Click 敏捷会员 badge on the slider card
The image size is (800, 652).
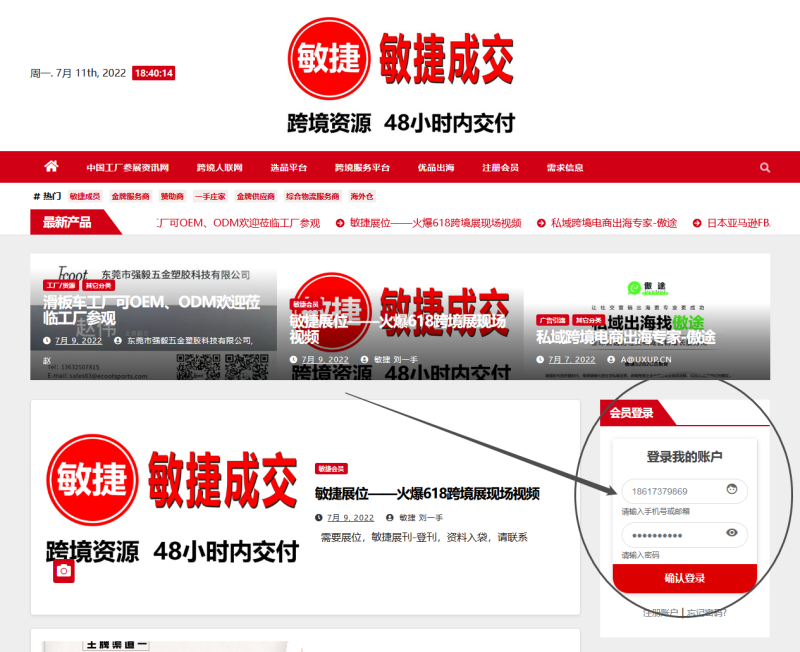pos(306,304)
